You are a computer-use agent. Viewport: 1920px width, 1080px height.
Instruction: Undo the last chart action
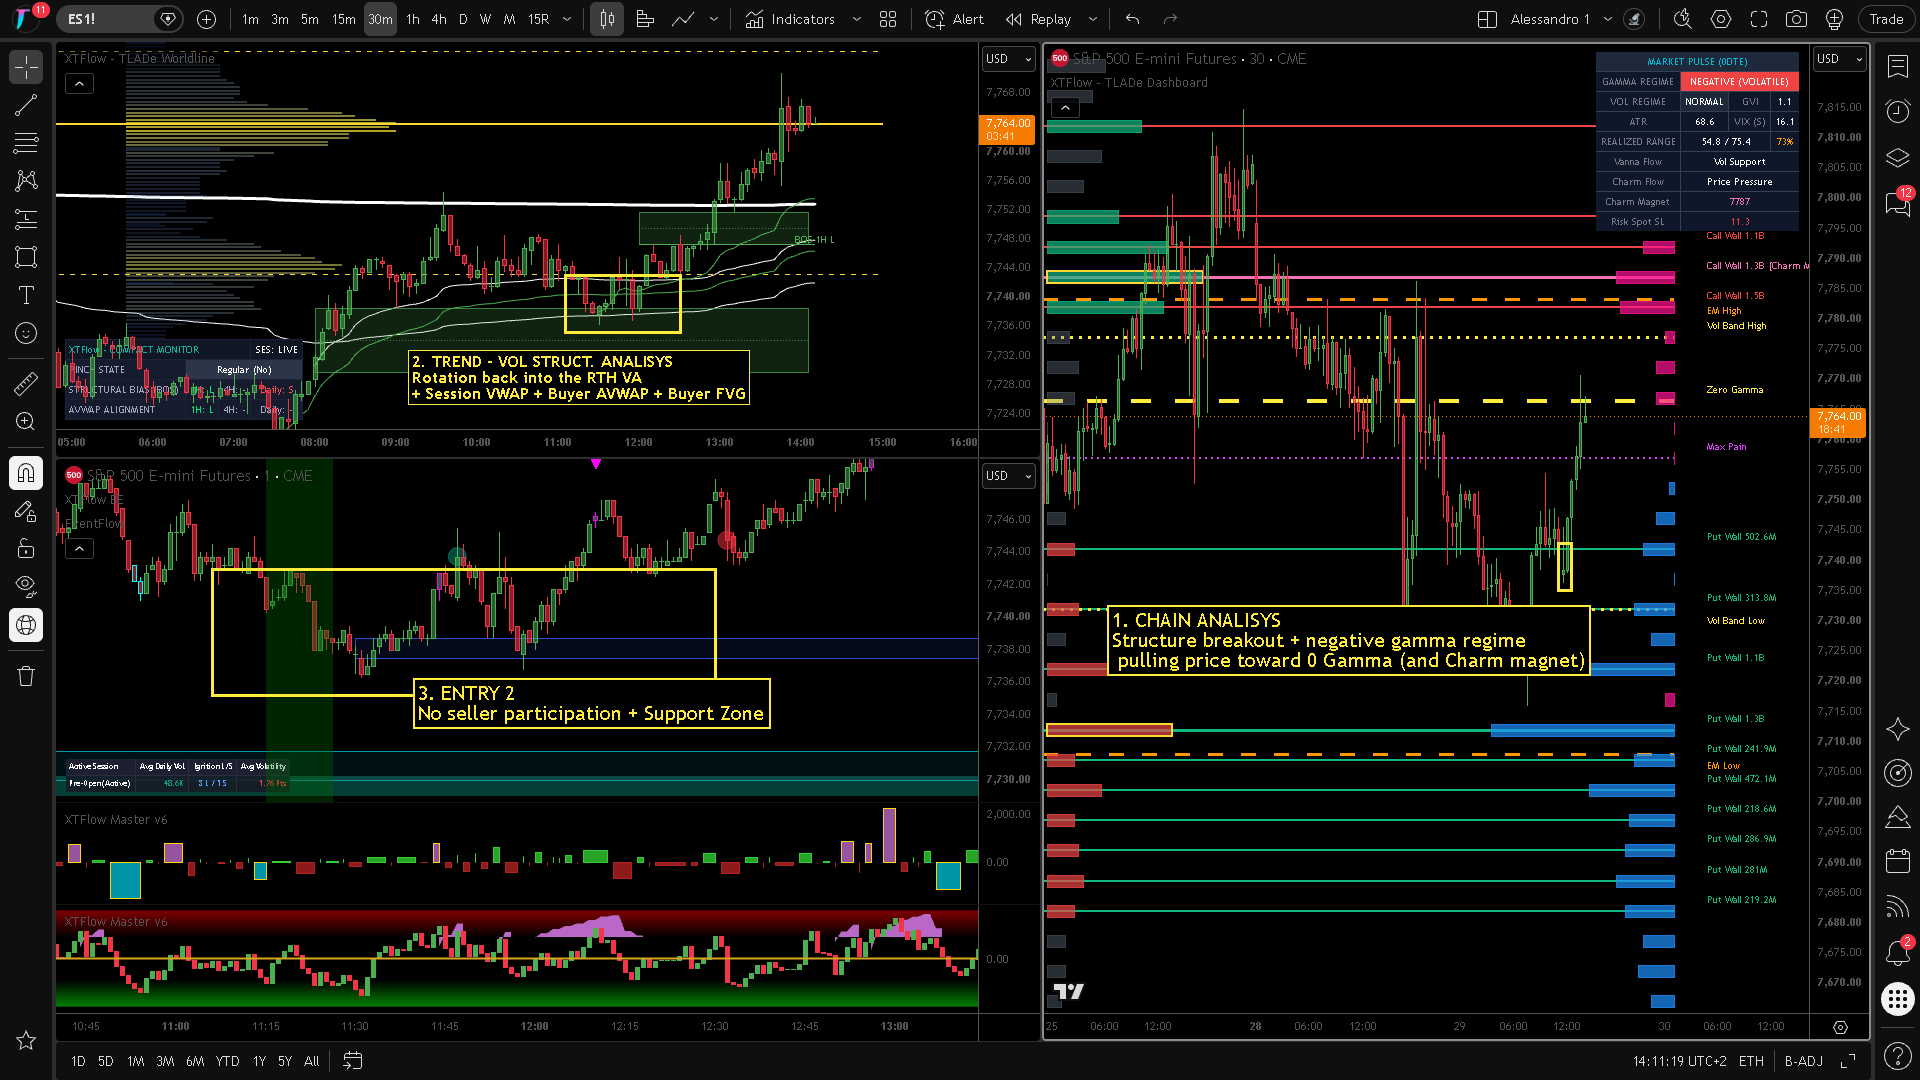[1132, 19]
